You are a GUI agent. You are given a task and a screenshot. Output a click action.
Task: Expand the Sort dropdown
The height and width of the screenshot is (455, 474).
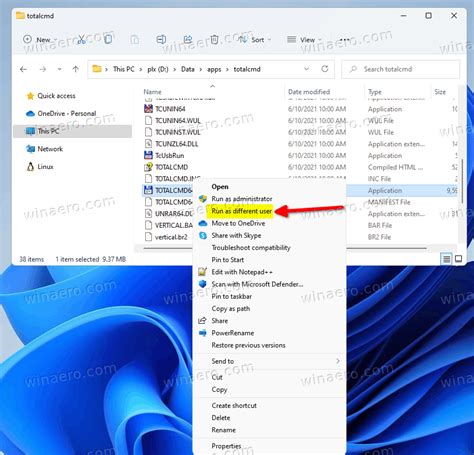tap(255, 40)
